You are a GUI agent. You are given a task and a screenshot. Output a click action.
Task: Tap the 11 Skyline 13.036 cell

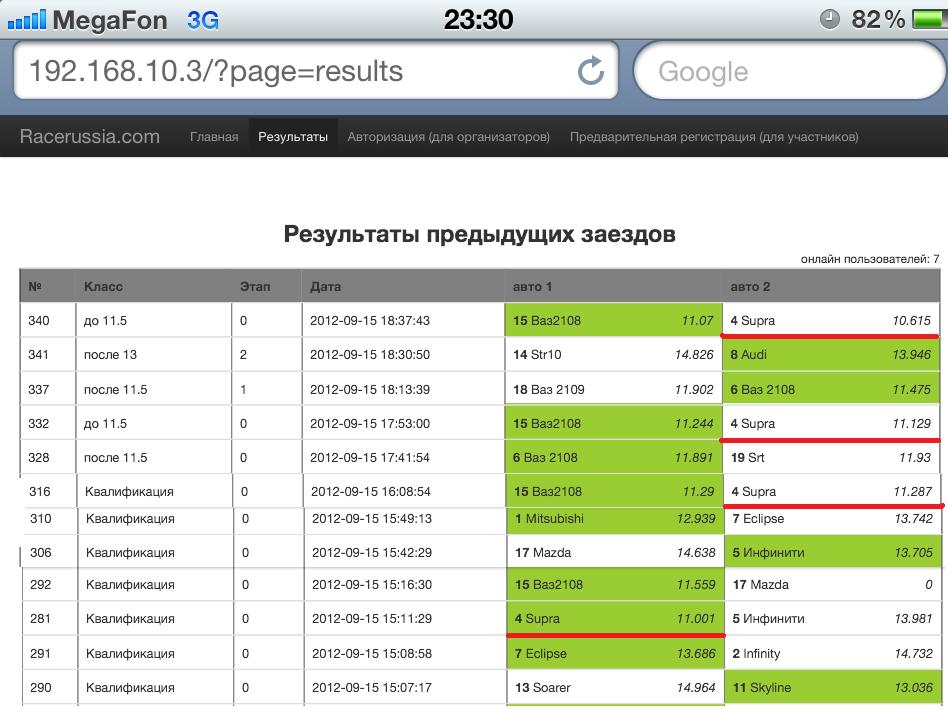832,688
